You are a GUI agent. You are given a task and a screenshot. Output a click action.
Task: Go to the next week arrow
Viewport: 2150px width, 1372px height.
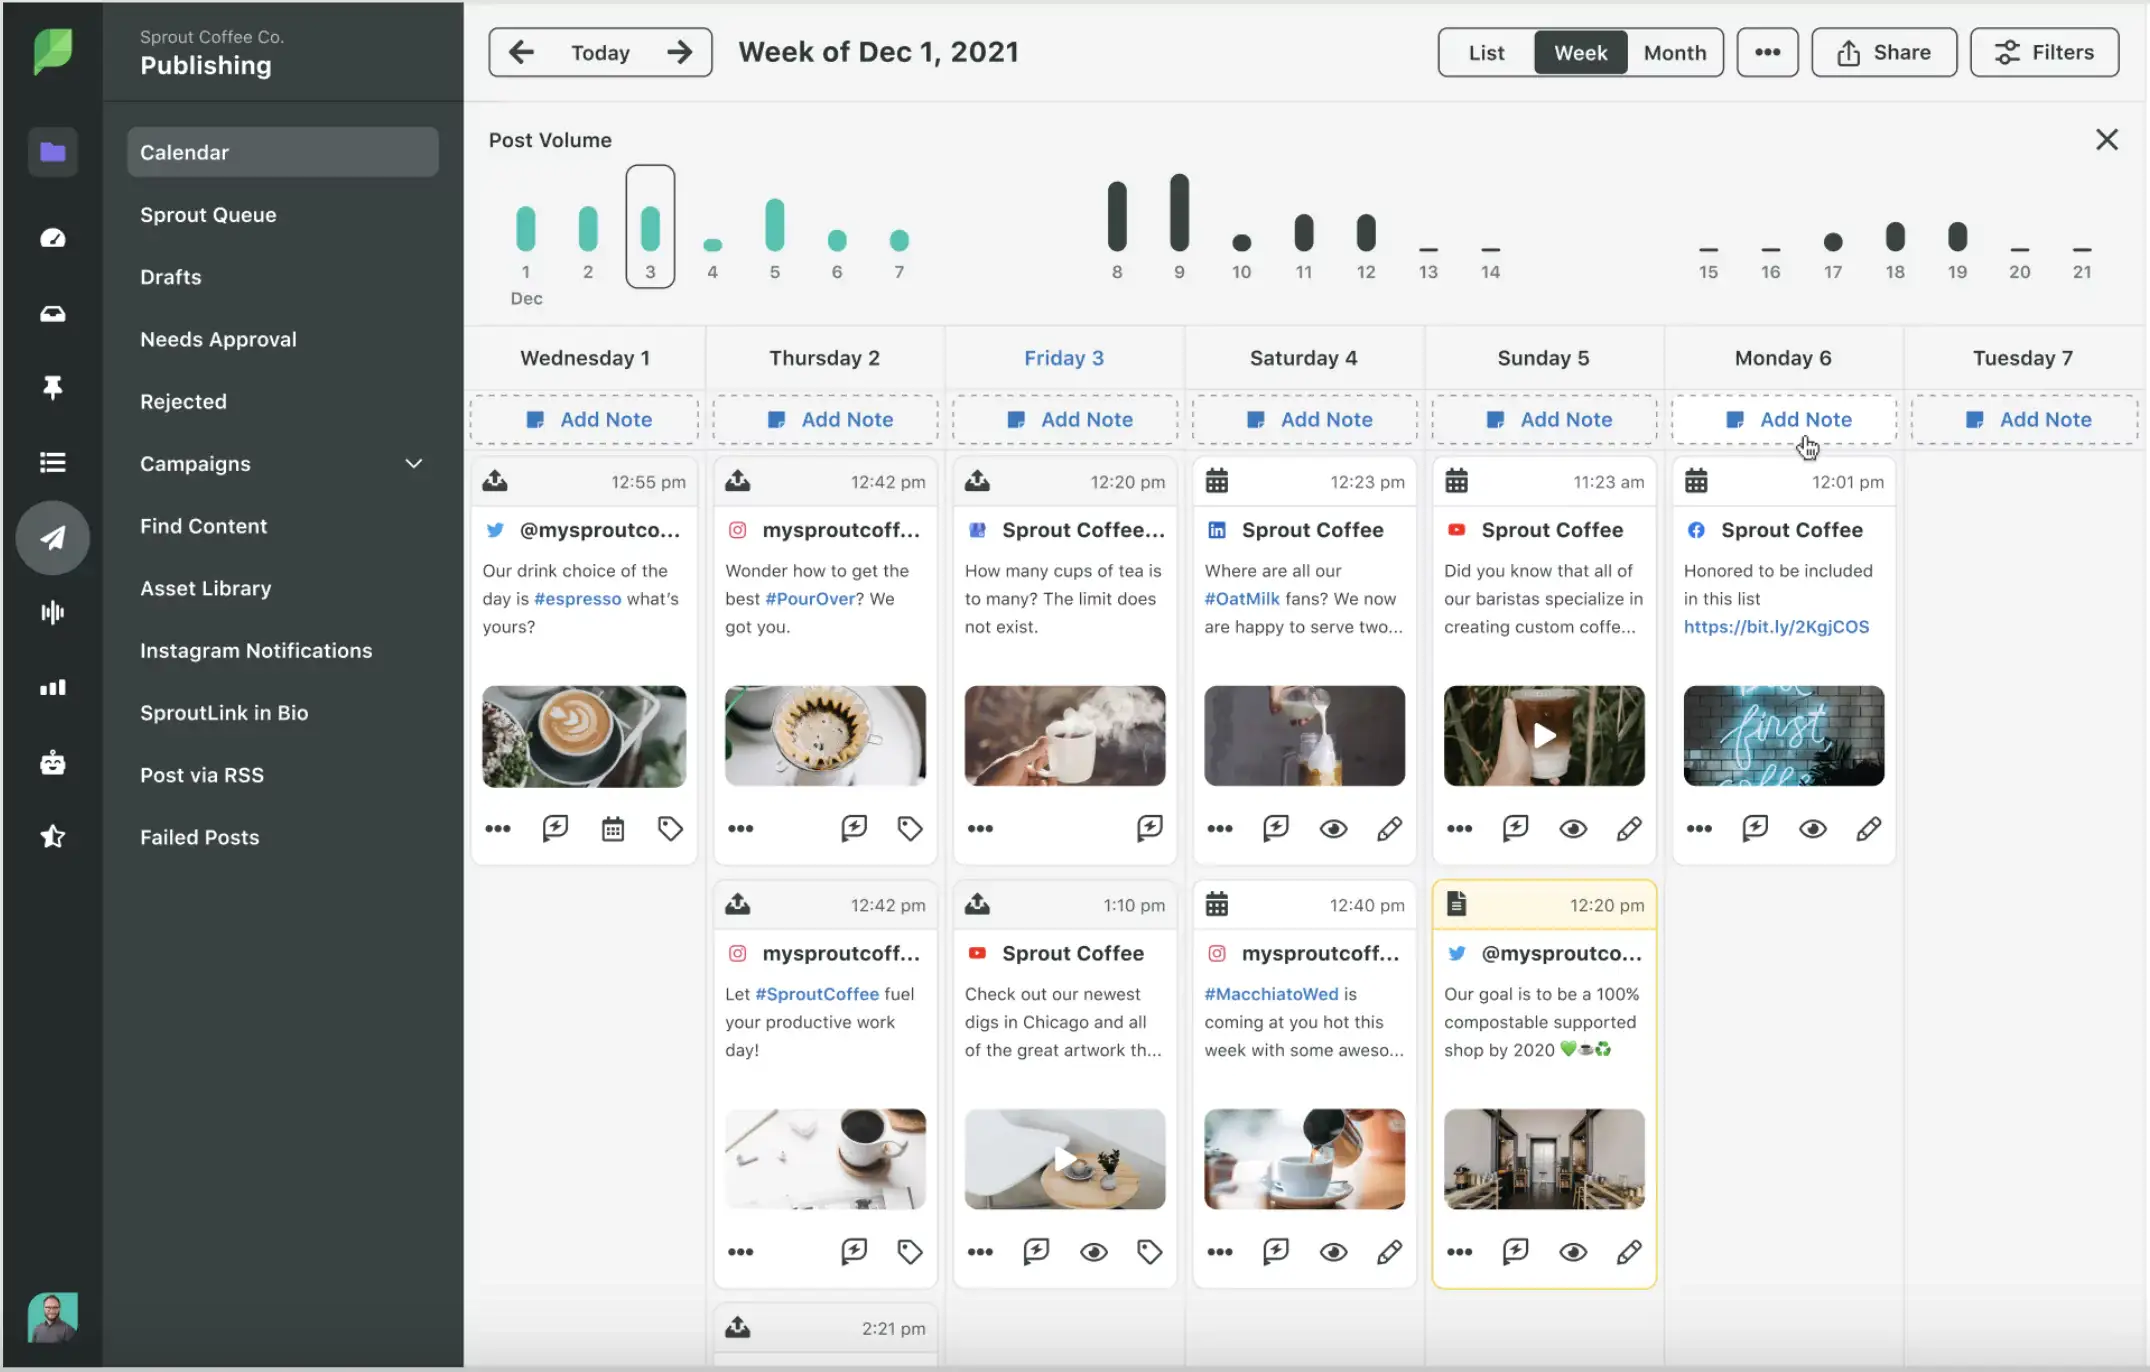pyautogui.click(x=679, y=52)
